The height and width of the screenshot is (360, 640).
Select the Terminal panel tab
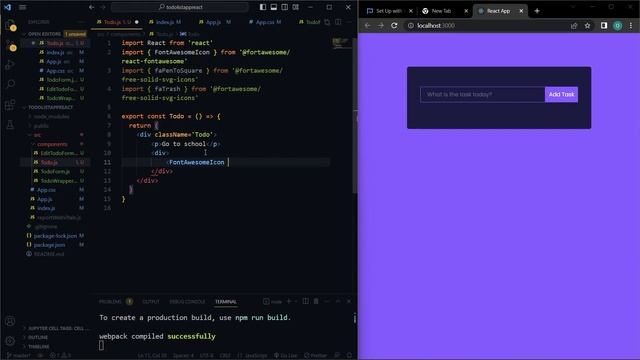(226, 302)
